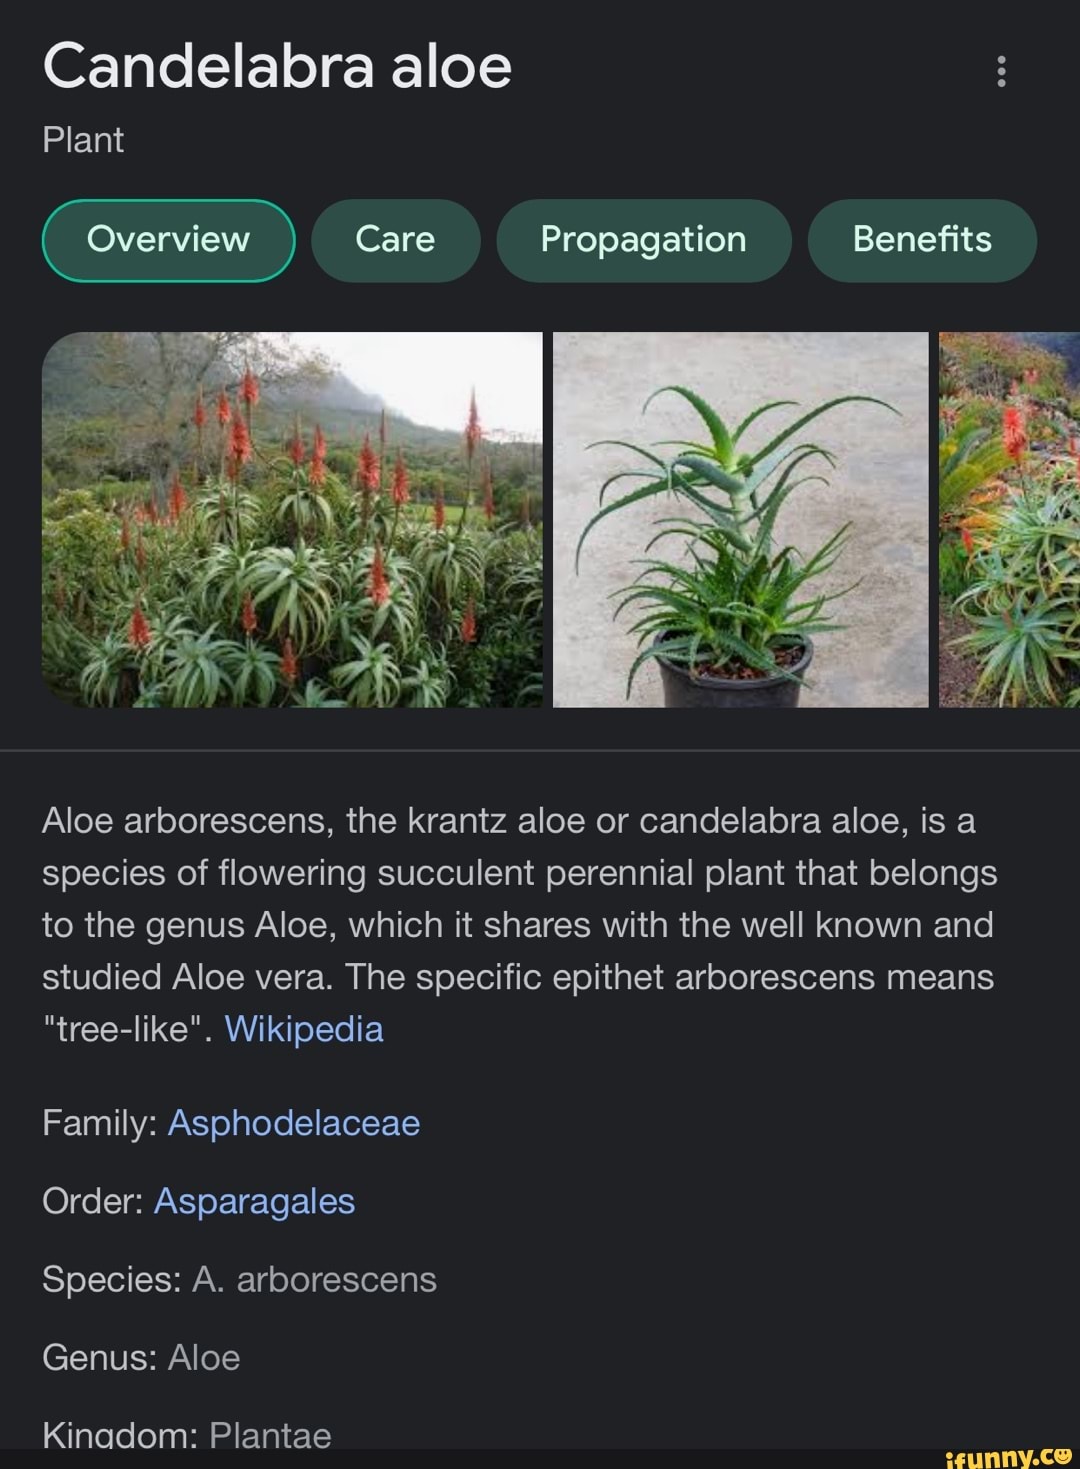Click the Genus Aloe row
The height and width of the screenshot is (1469, 1080).
[141, 1357]
